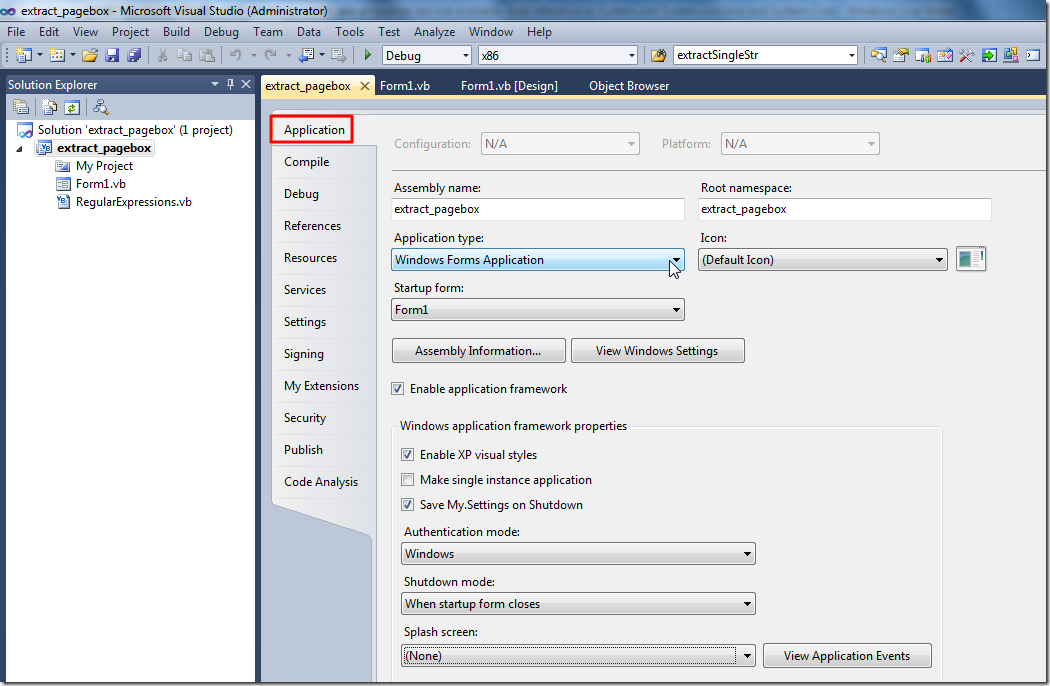Click the Add New Item toolbar icon

[57, 55]
